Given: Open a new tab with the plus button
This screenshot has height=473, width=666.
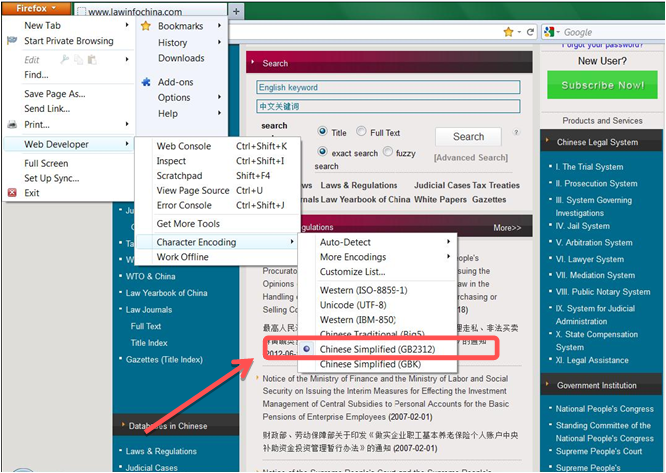Looking at the screenshot, I should 237,11.
